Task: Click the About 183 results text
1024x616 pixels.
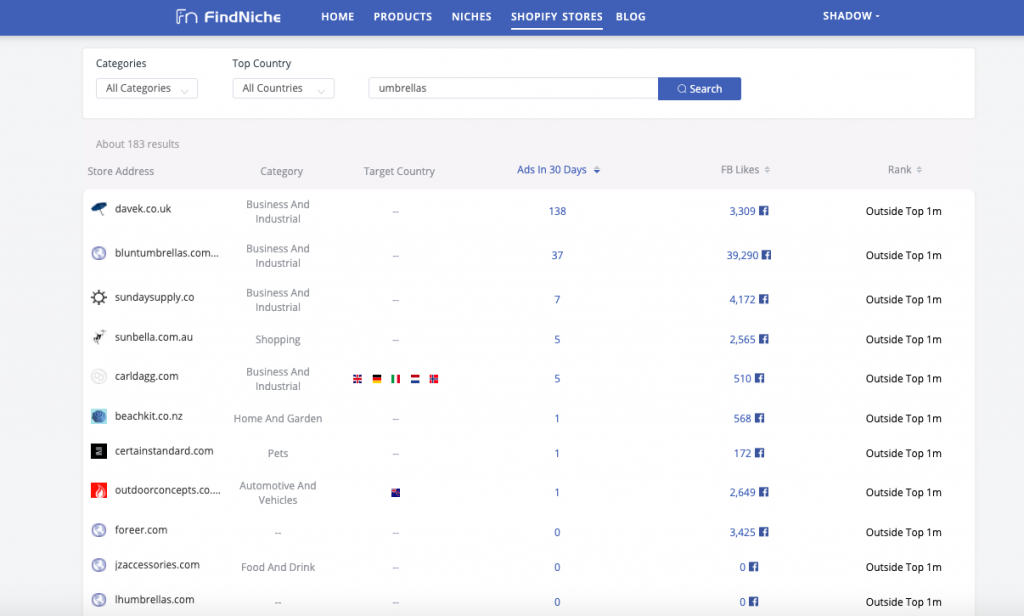Action: (x=137, y=144)
